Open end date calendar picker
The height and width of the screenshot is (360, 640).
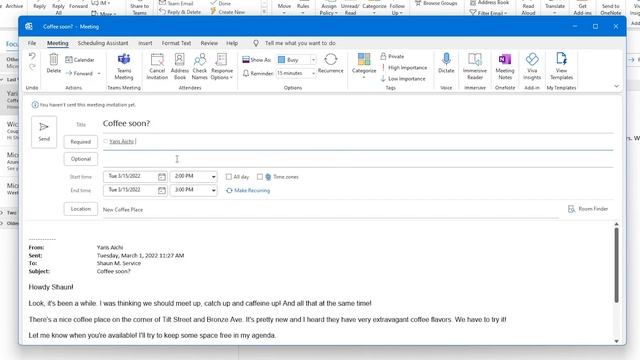(x=162, y=190)
